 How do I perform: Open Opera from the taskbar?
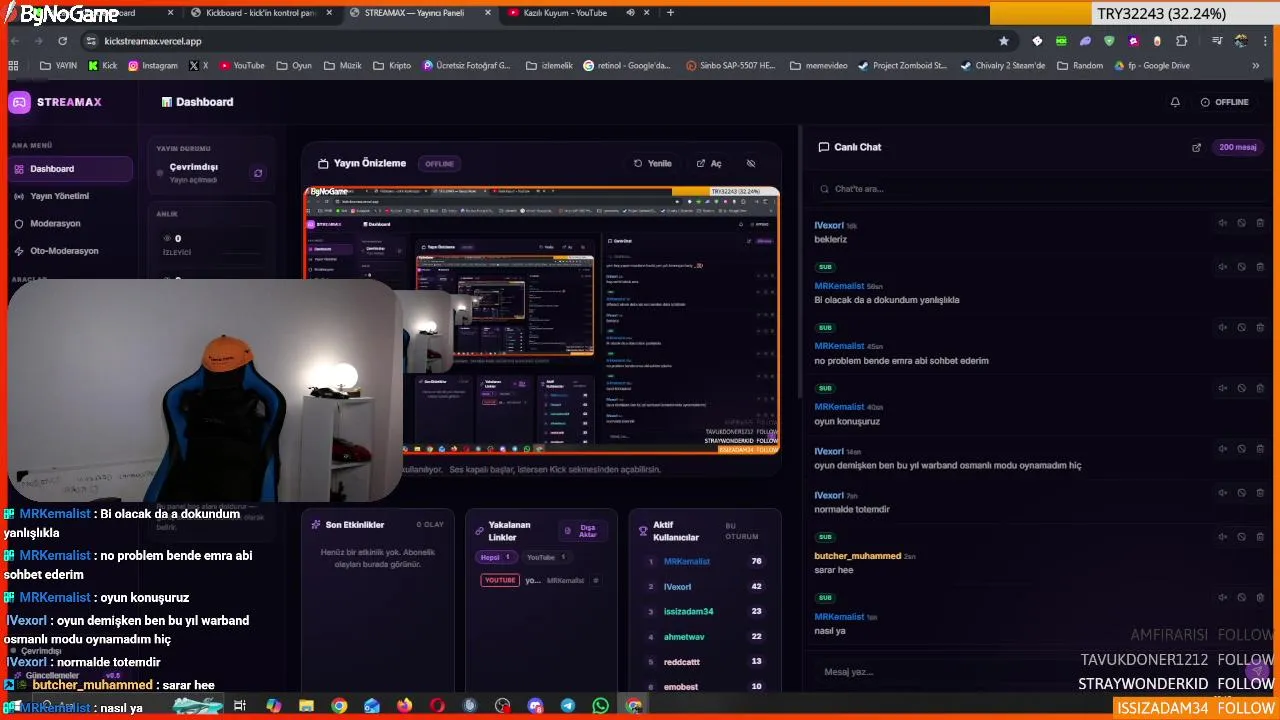(437, 706)
